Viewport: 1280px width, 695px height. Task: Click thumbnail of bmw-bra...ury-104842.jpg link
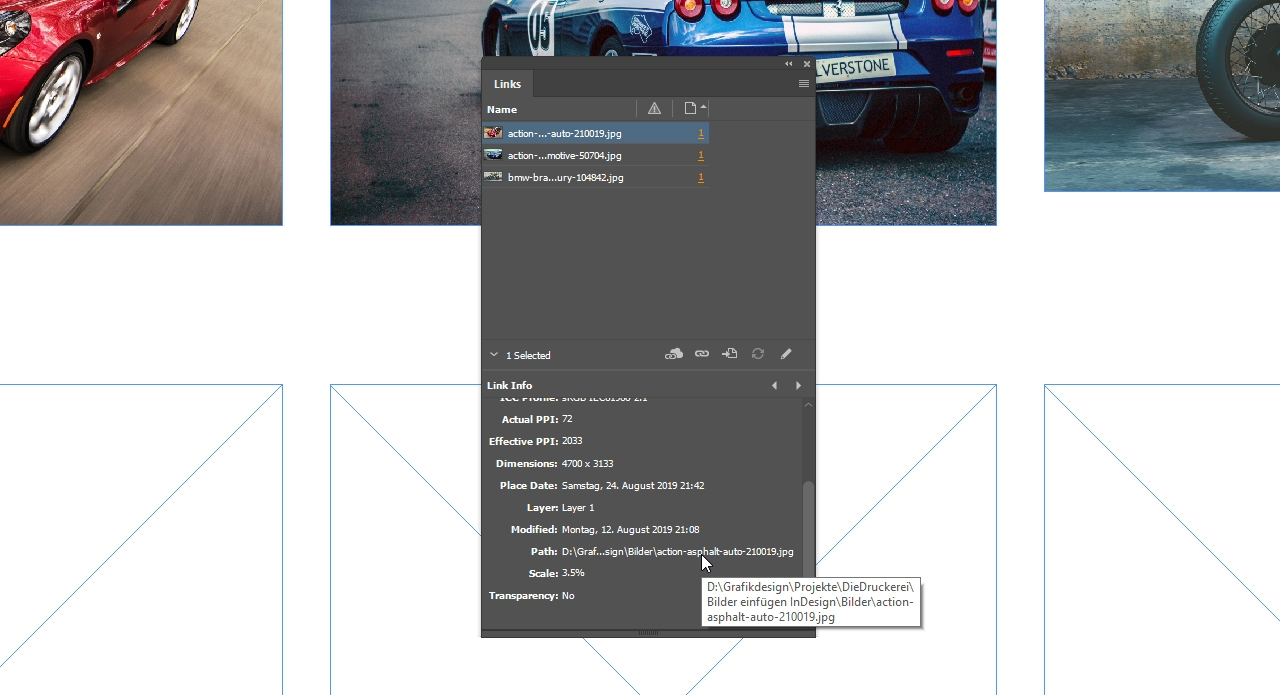(x=493, y=177)
